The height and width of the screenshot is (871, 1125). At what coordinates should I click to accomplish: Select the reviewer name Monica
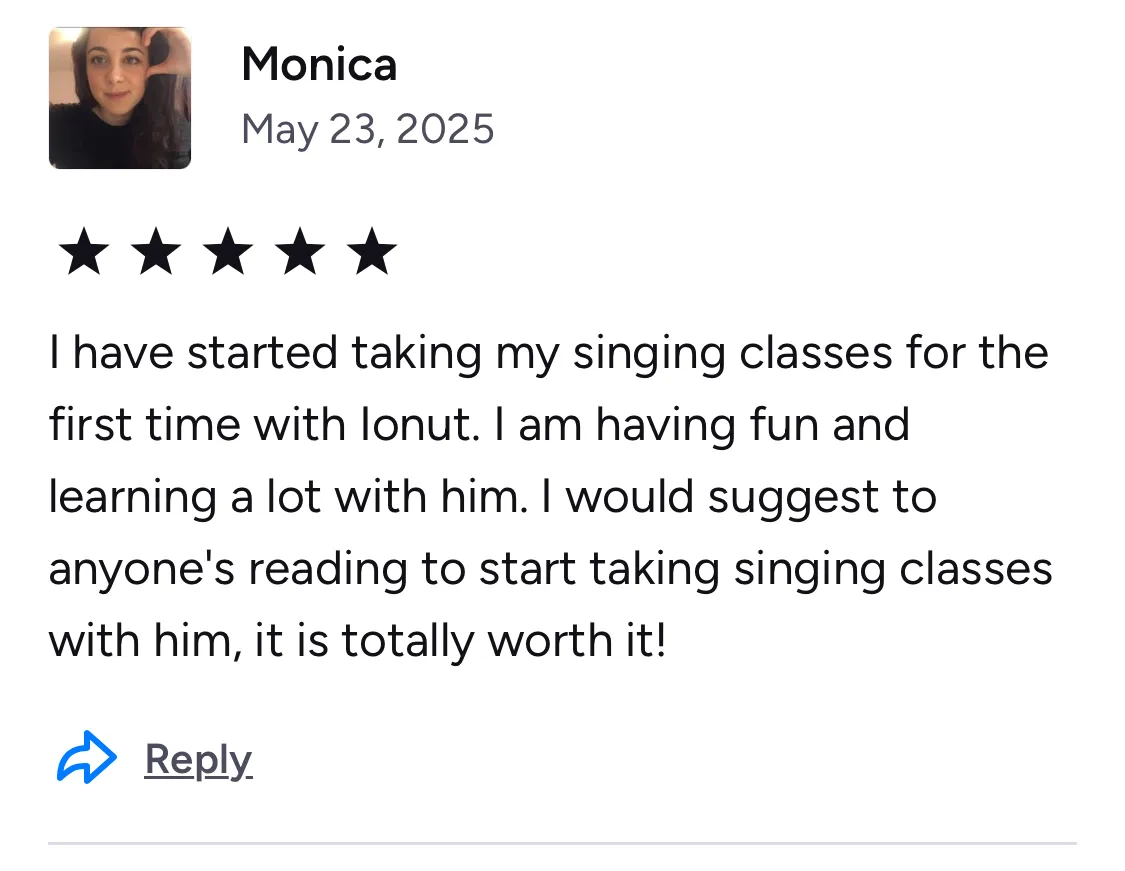[x=319, y=64]
